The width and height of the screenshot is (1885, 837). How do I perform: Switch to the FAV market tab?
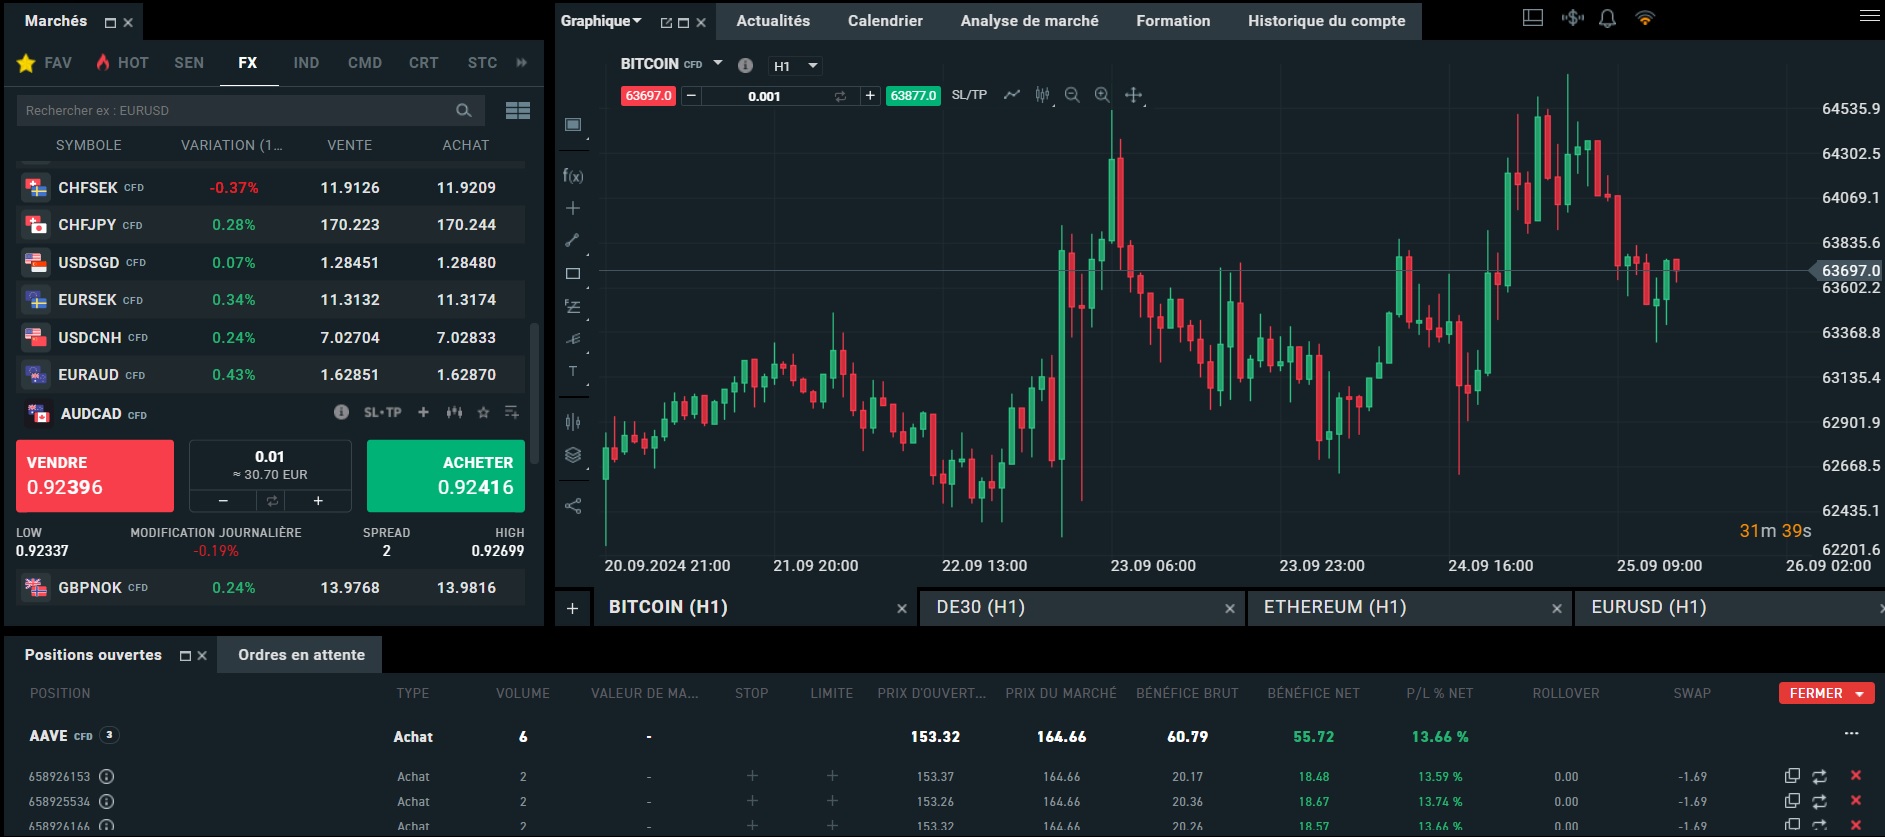click(x=45, y=63)
